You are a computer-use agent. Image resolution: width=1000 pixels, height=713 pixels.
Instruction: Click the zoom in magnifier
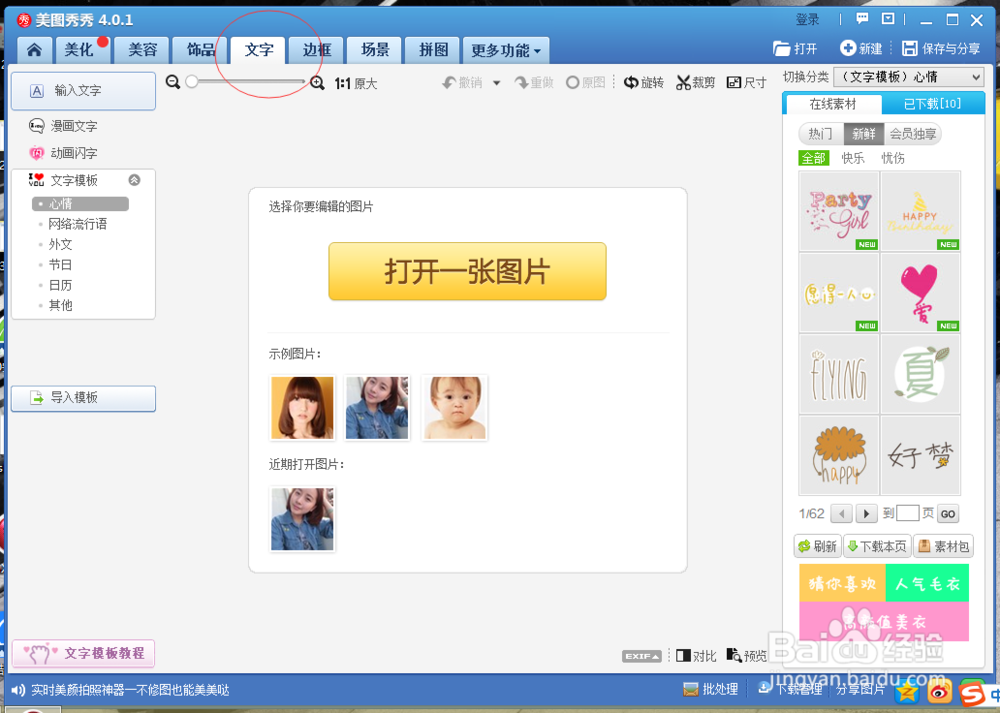[317, 83]
